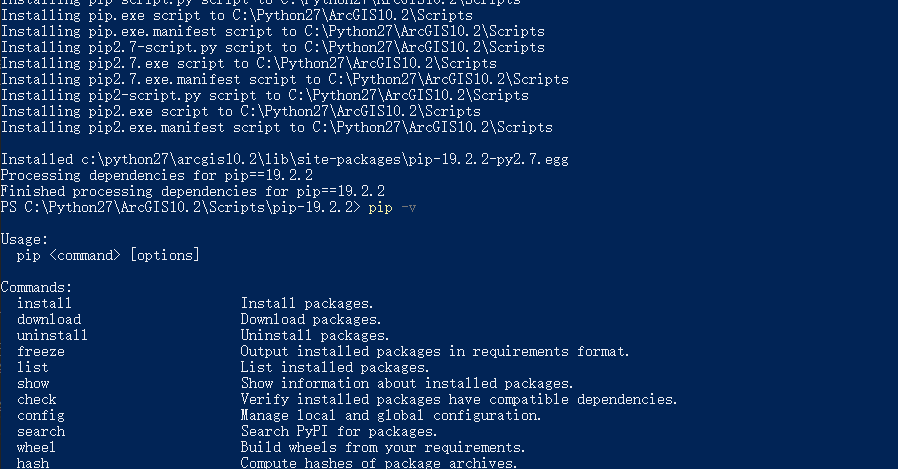Image resolution: width=898 pixels, height=469 pixels.
Task: Click the 'uninstall' command name
Action: pyautogui.click(x=52, y=335)
